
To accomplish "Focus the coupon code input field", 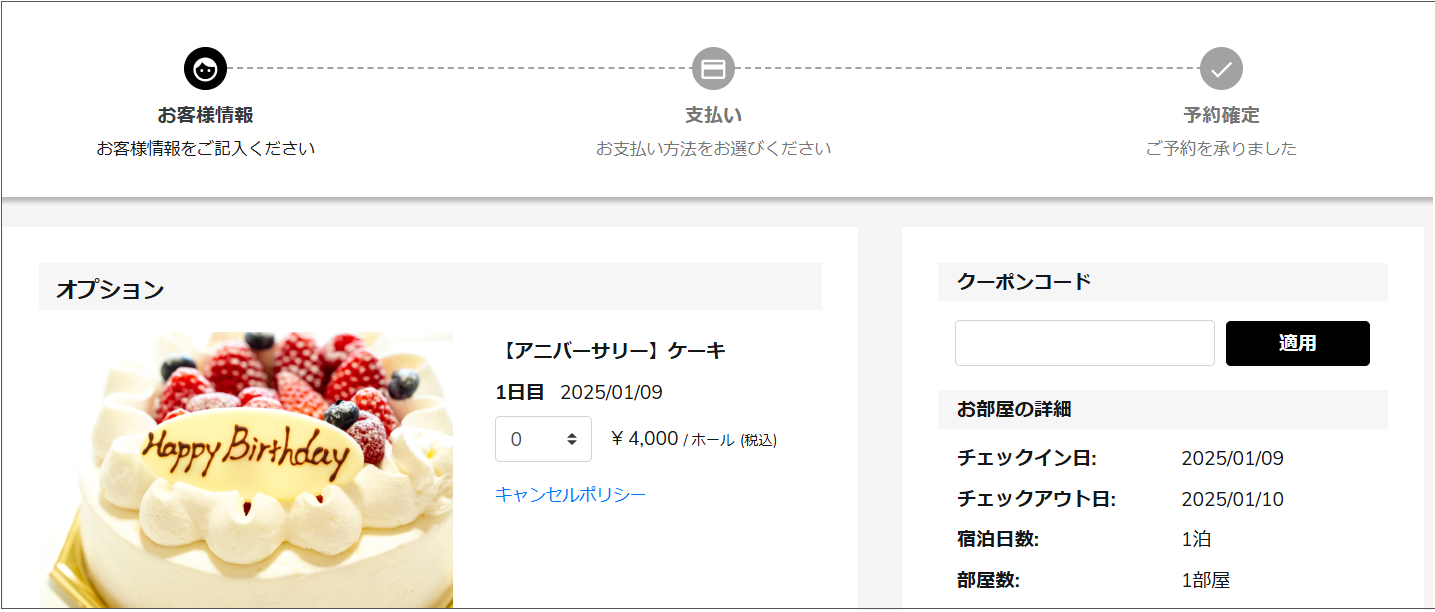I will point(1085,343).
